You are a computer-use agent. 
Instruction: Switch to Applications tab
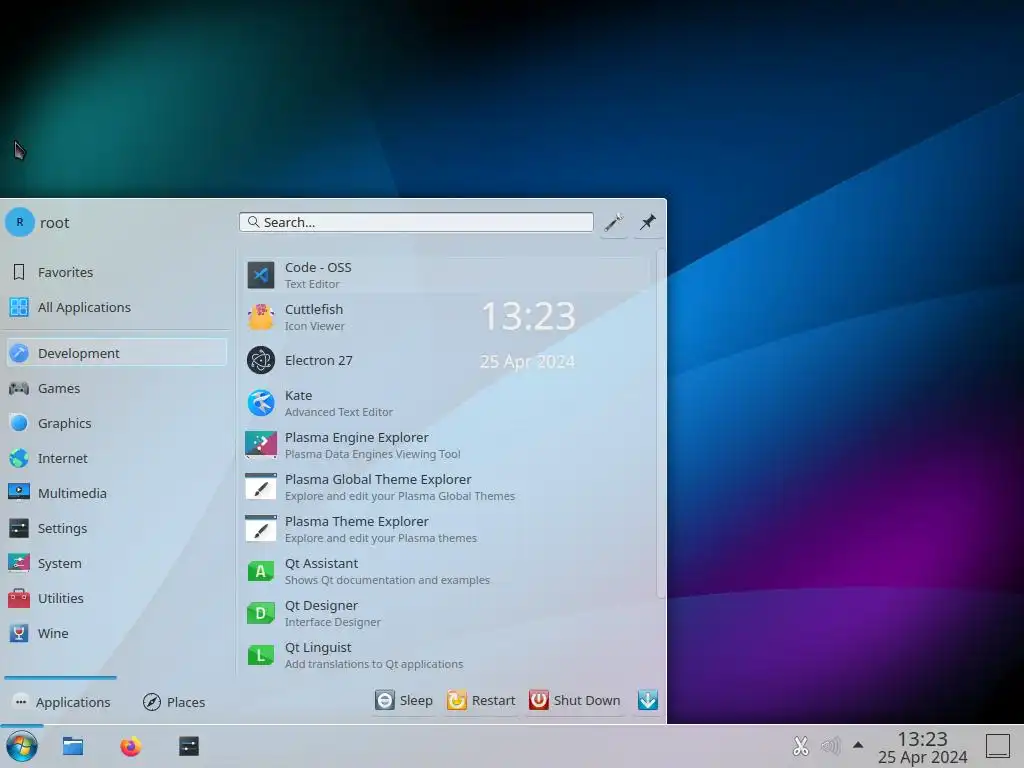(x=61, y=702)
